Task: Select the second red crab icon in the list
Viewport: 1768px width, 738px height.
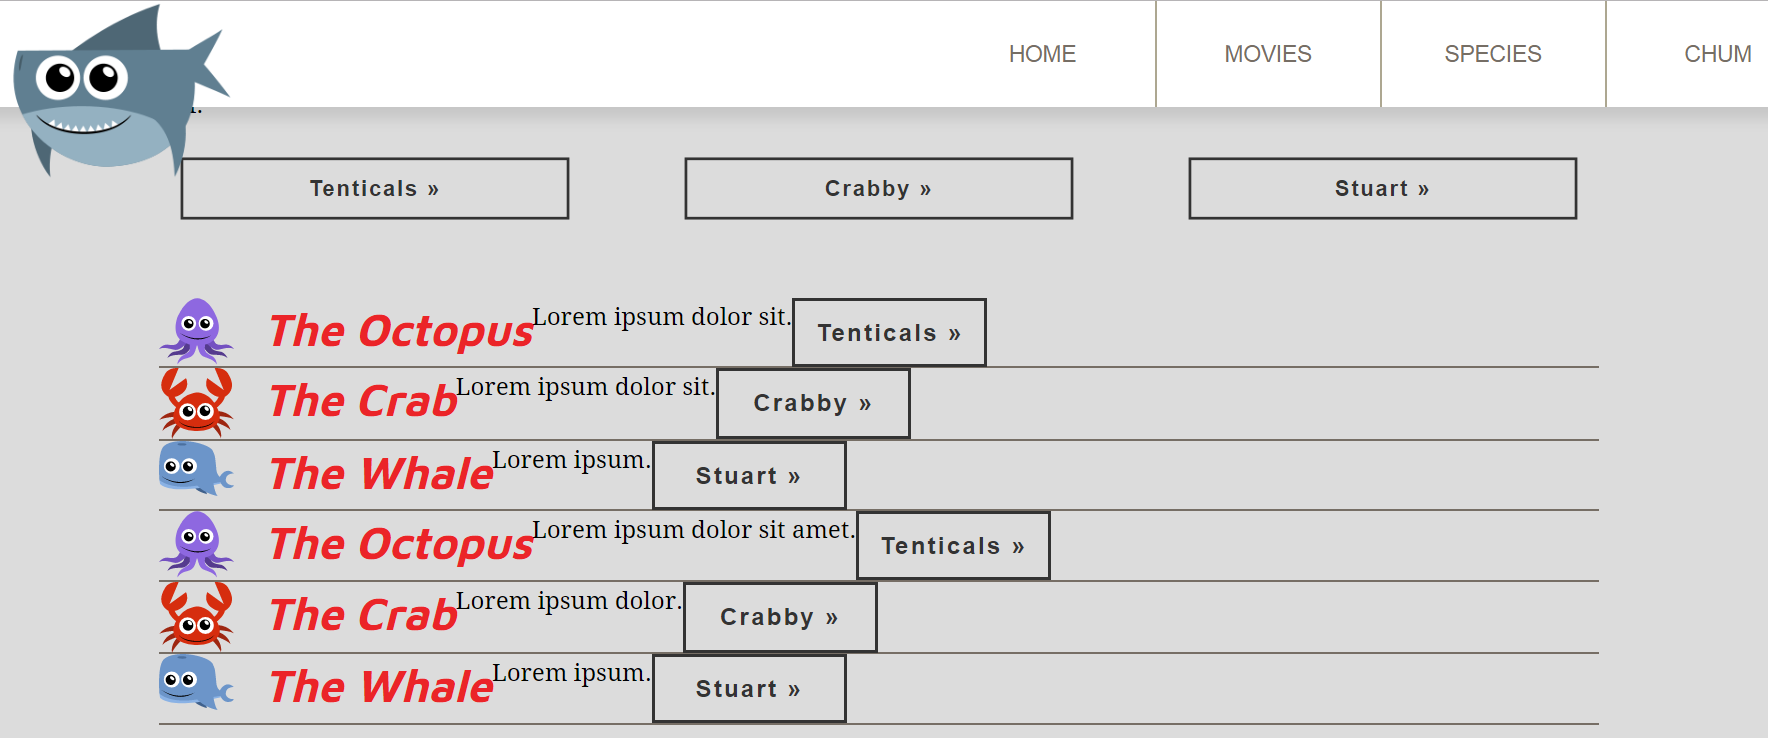Action: [197, 616]
